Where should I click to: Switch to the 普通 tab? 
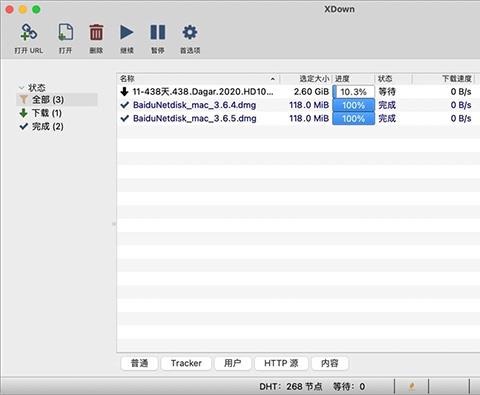point(139,363)
